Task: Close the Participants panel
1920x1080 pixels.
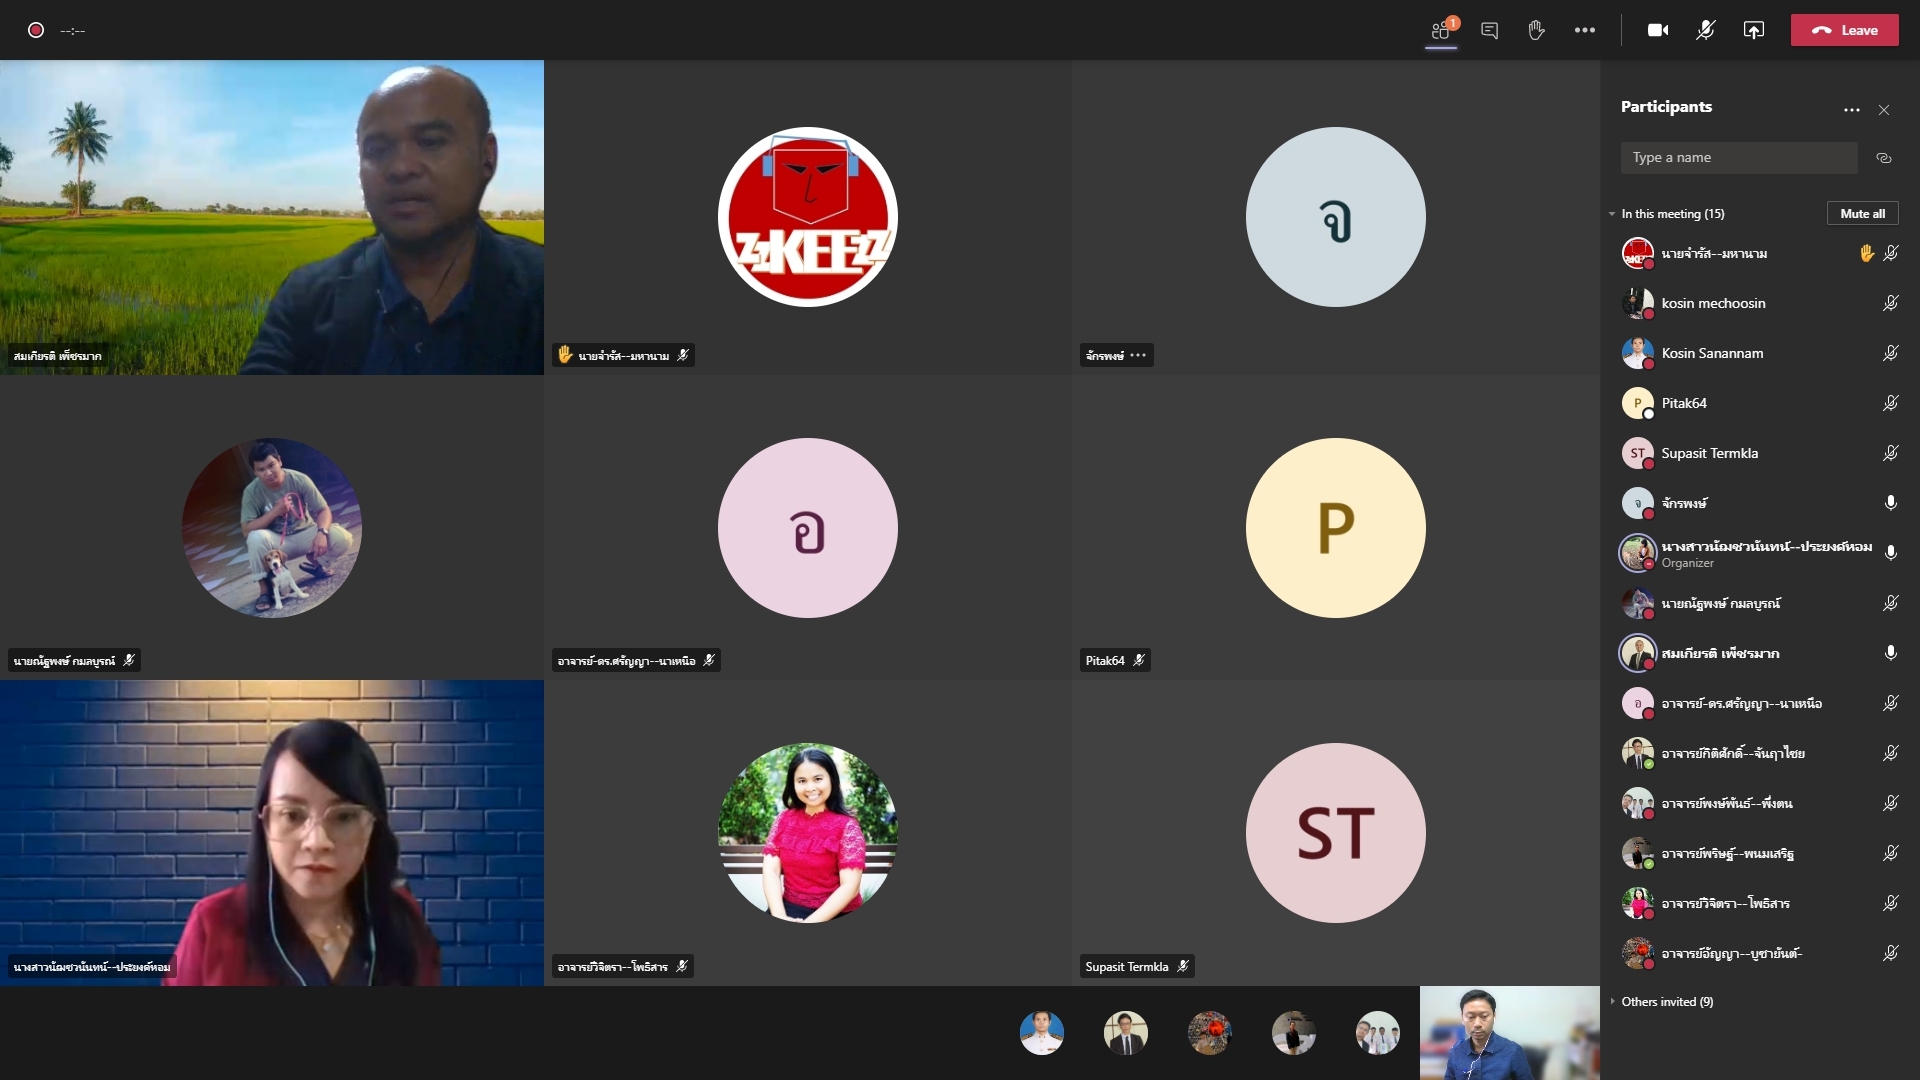Action: click(x=1884, y=110)
